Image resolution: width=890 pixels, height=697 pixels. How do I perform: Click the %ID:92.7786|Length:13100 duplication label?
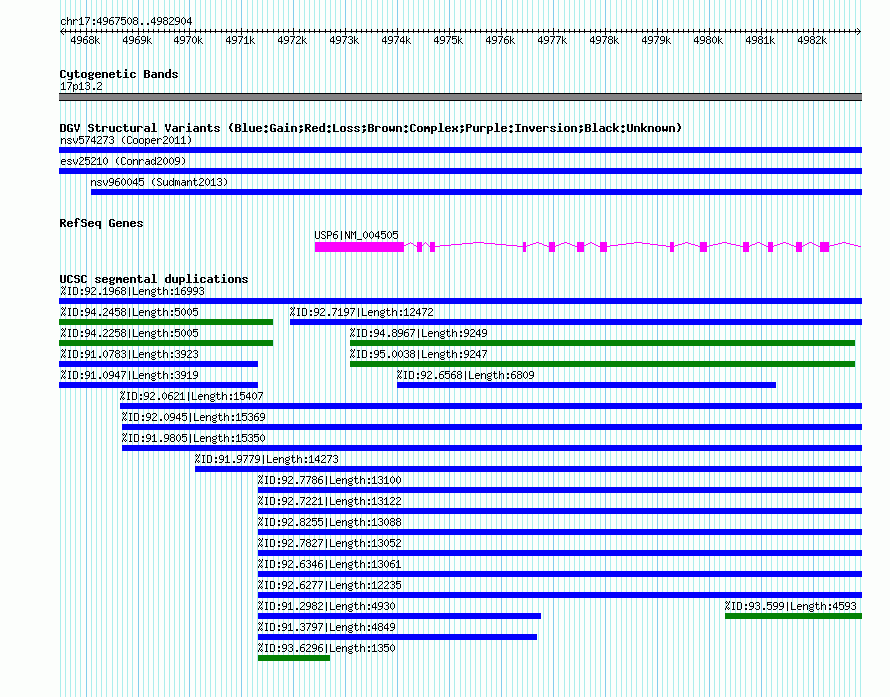tap(330, 480)
